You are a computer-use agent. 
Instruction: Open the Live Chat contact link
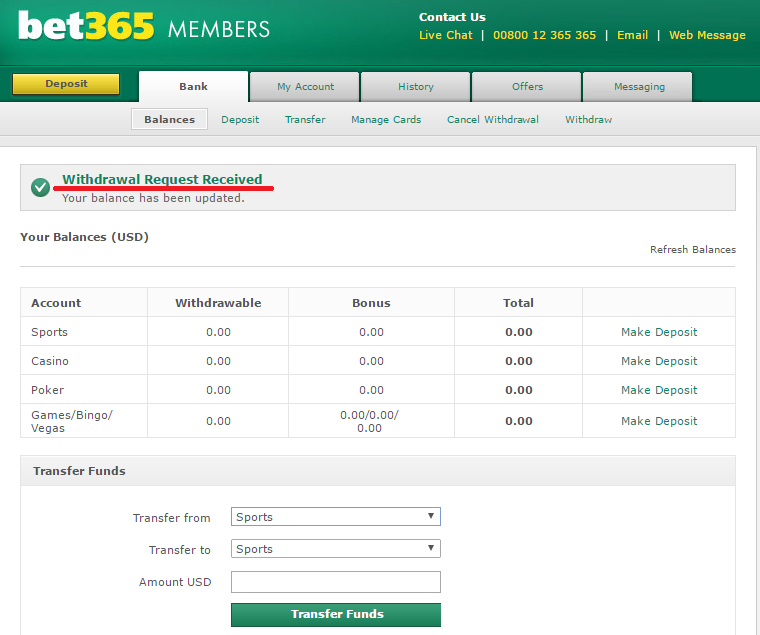pyautogui.click(x=445, y=35)
